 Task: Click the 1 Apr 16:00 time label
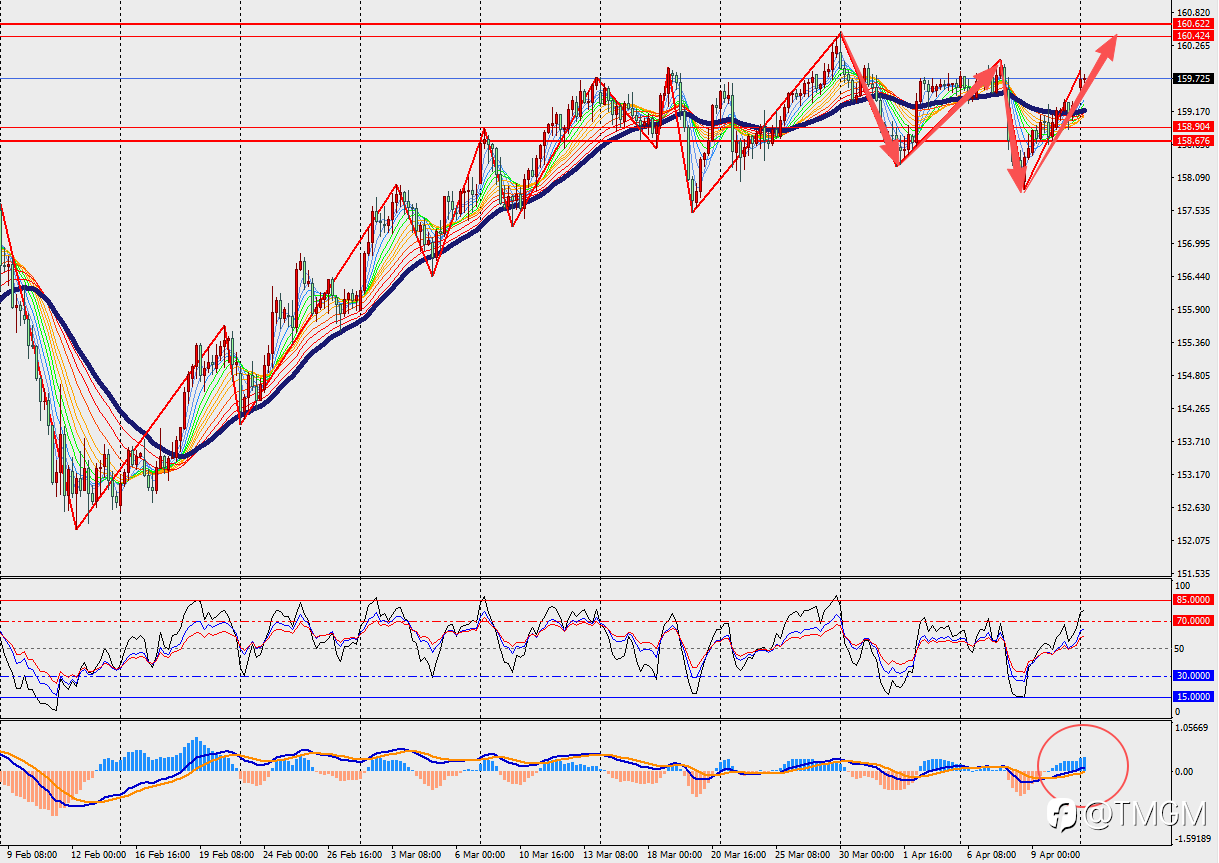929,856
